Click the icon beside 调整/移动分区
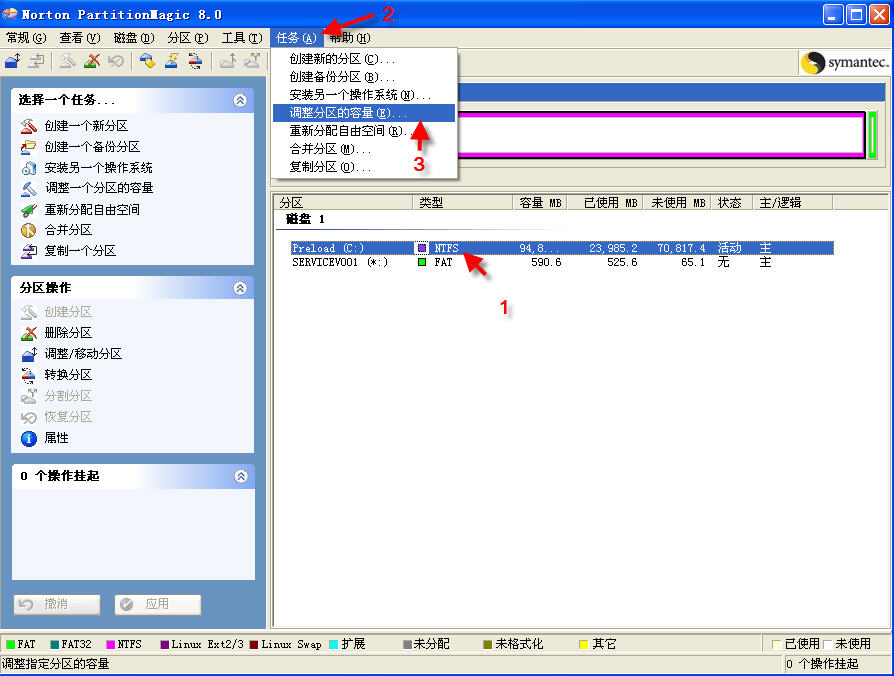This screenshot has width=894, height=676. (x=29, y=354)
